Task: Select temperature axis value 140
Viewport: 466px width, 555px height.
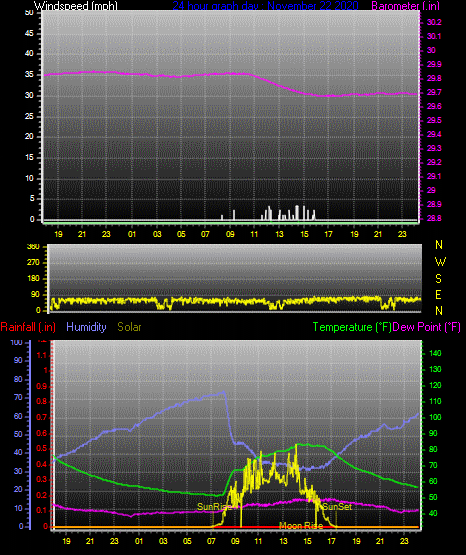Action: click(435, 353)
